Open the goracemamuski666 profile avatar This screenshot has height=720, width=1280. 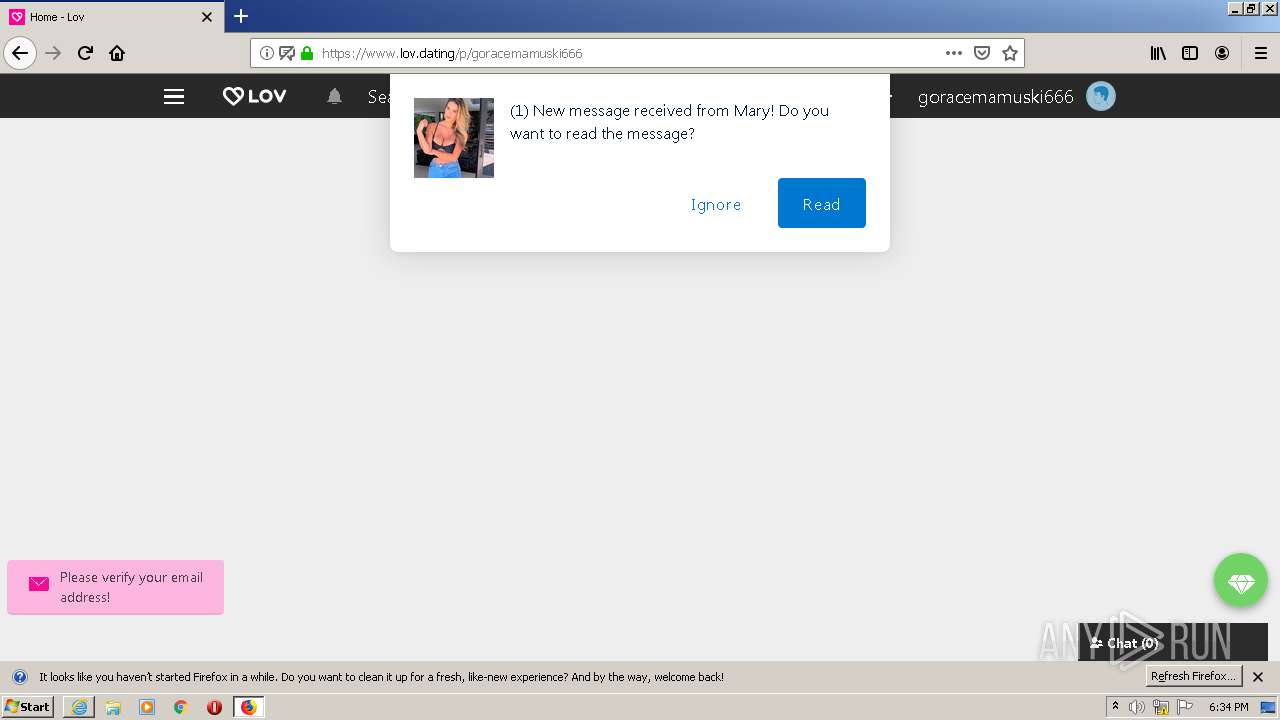1101,96
